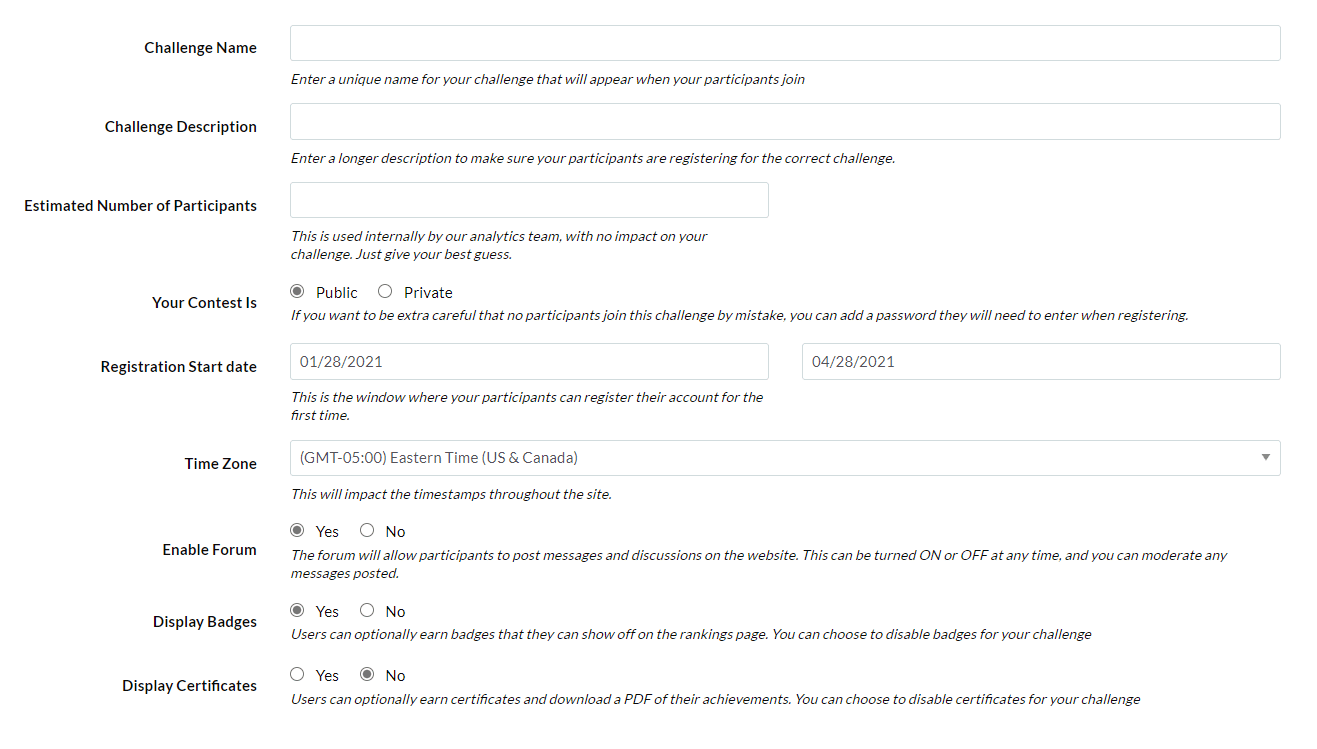Choose the Private contest radio button
1317x749 pixels.
pyautogui.click(x=385, y=292)
